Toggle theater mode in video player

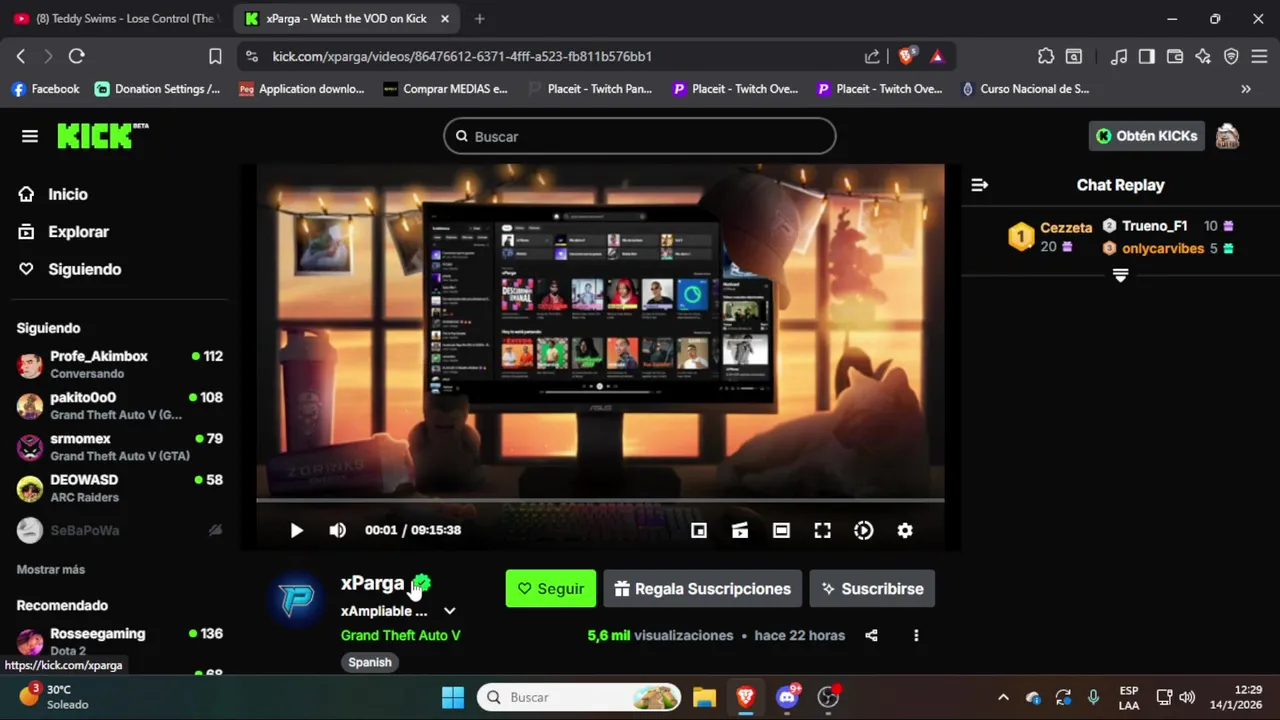781,530
